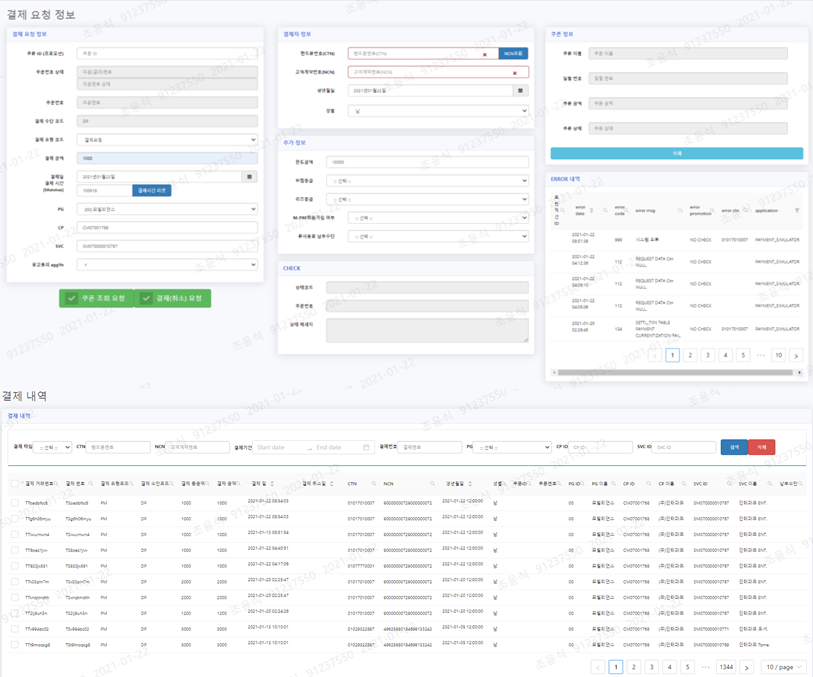Open search icon on history CTN column header
The image size is (813, 677).
[x=374, y=484]
